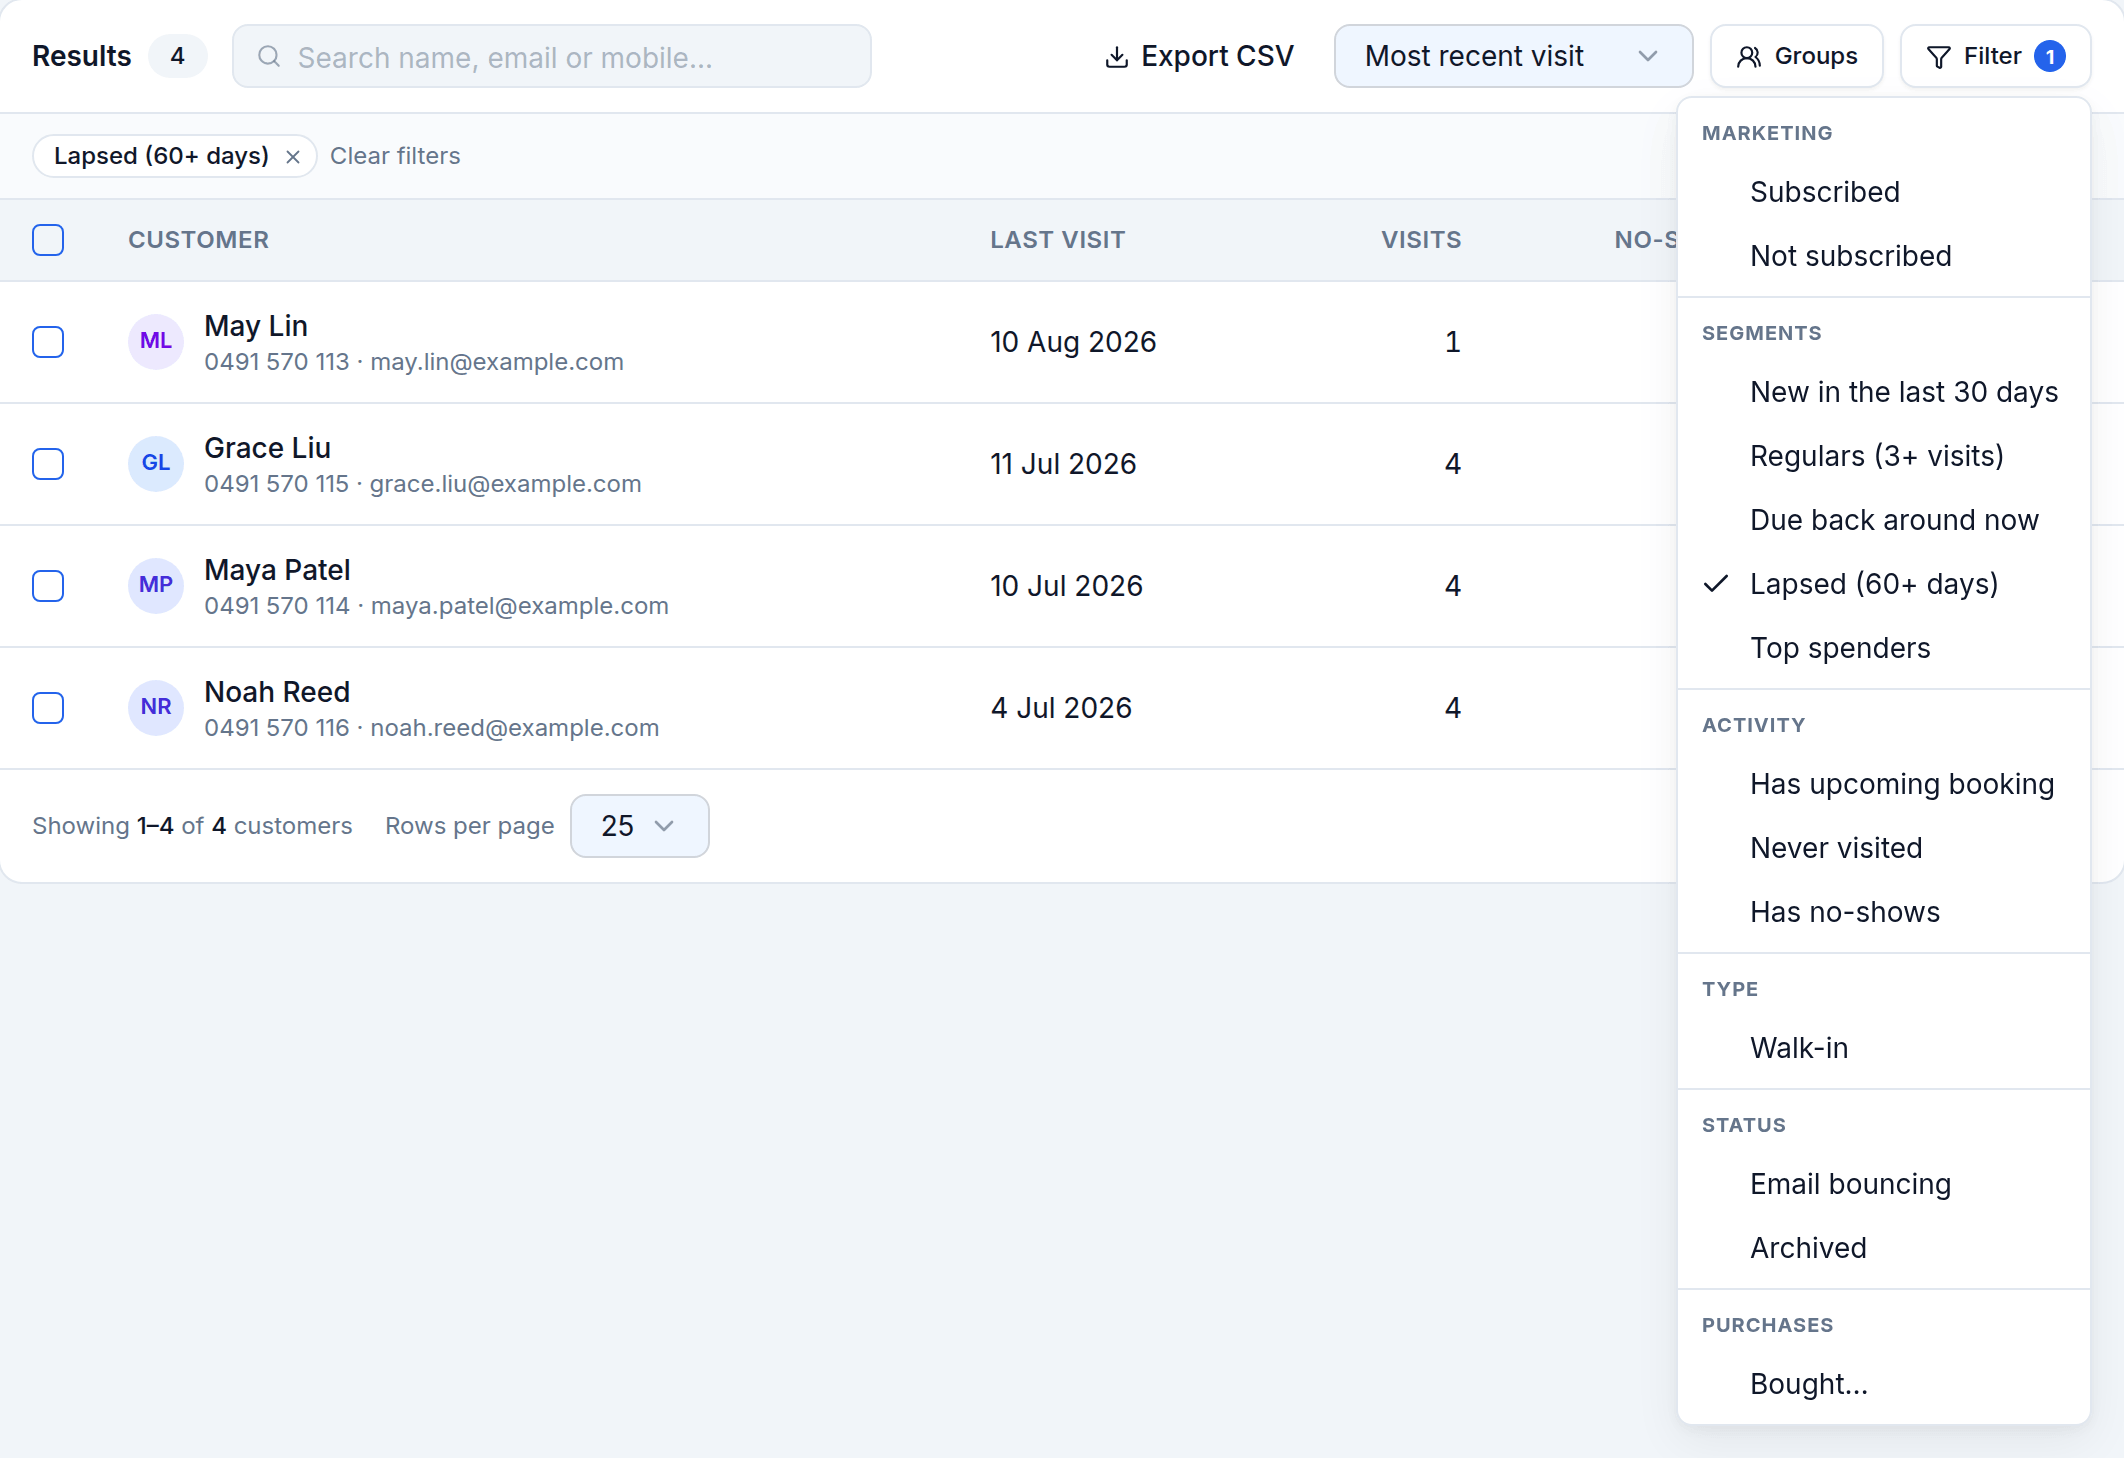Click Grace Liu's GL avatar
The width and height of the screenshot is (2124, 1458).
click(x=156, y=463)
